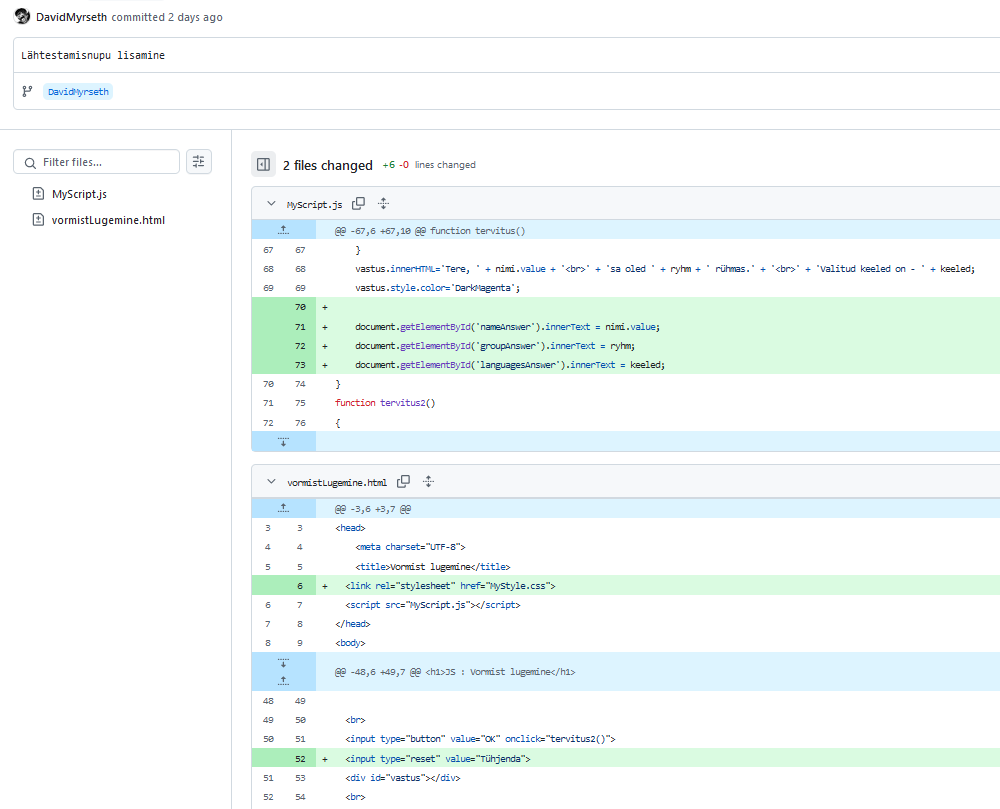Viewport: 1000px width, 809px height.
Task: Copy the vormistLugemine.html file path
Action: pyautogui.click(x=403, y=481)
